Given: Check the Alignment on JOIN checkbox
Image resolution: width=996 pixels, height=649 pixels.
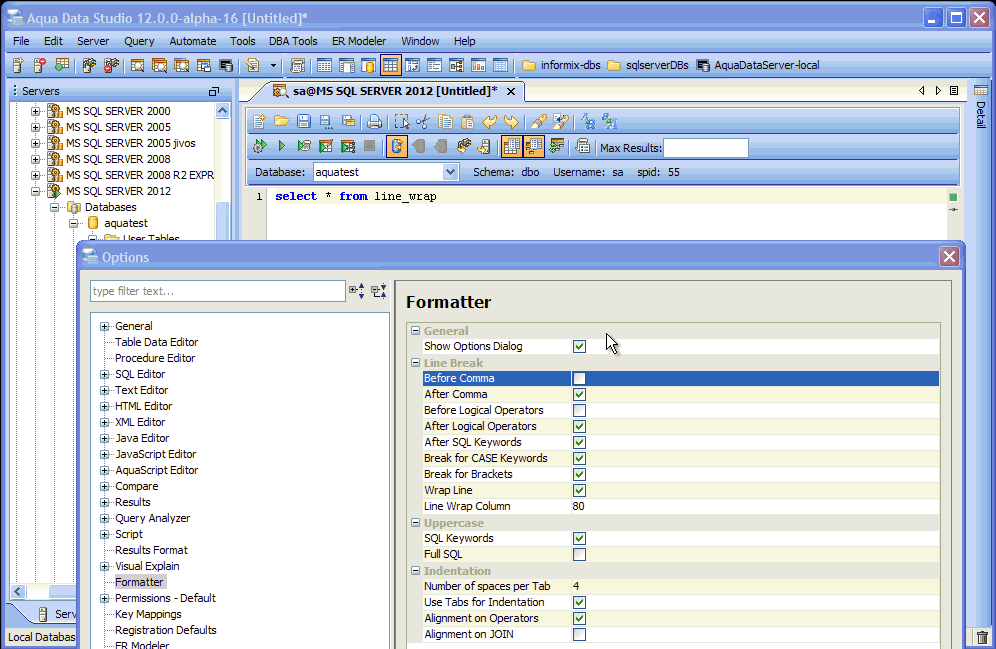Looking at the screenshot, I should pyautogui.click(x=579, y=634).
